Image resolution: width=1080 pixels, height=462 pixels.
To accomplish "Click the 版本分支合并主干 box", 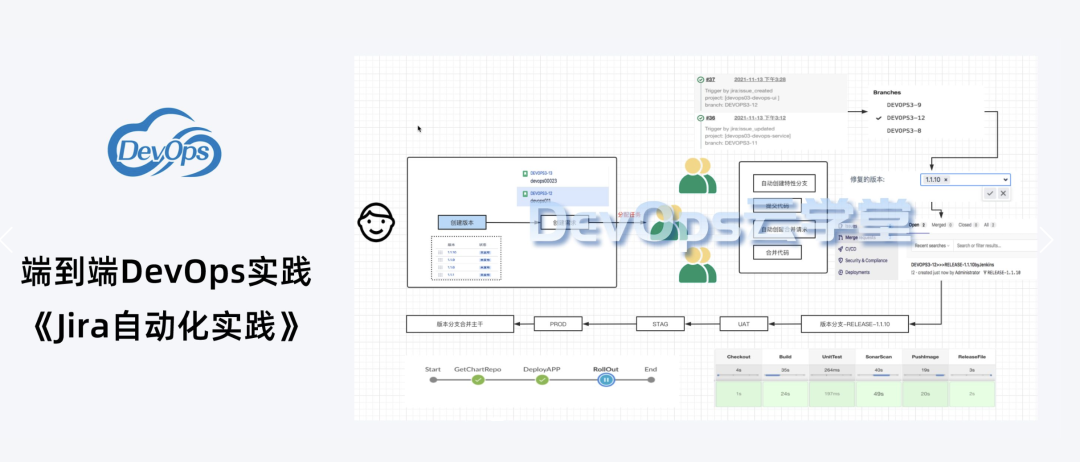I will tap(459, 323).
